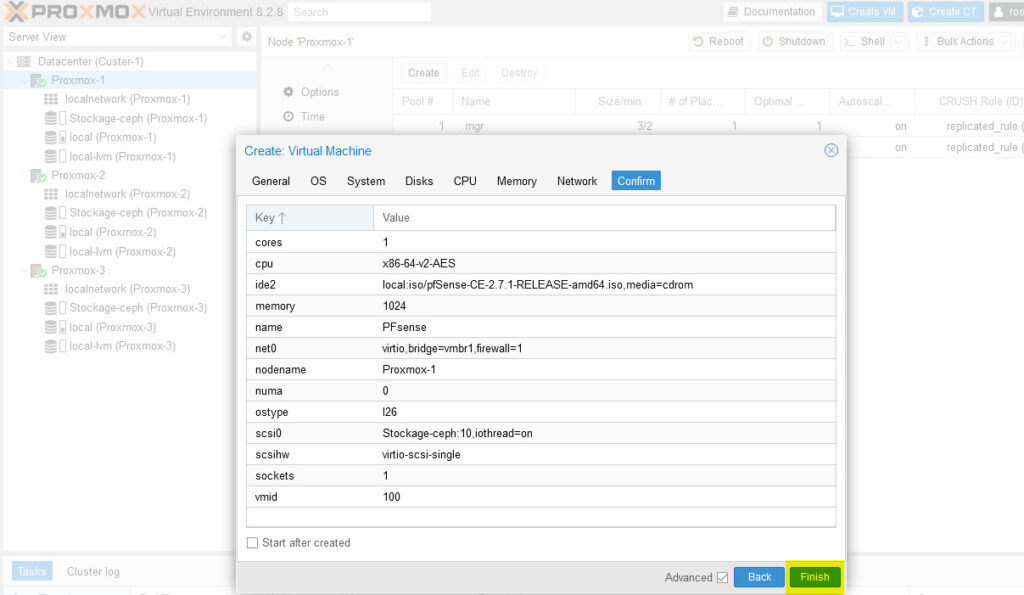Click the local-lvm (Proxmox-2) storage icon

pyautogui.click(x=55, y=251)
